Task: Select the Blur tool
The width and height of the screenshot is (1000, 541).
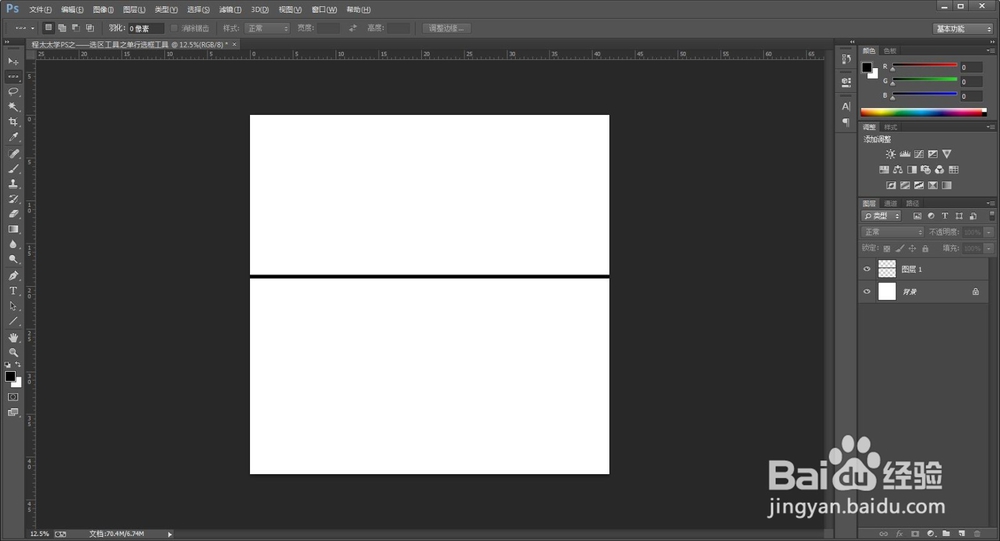Action: 13,244
